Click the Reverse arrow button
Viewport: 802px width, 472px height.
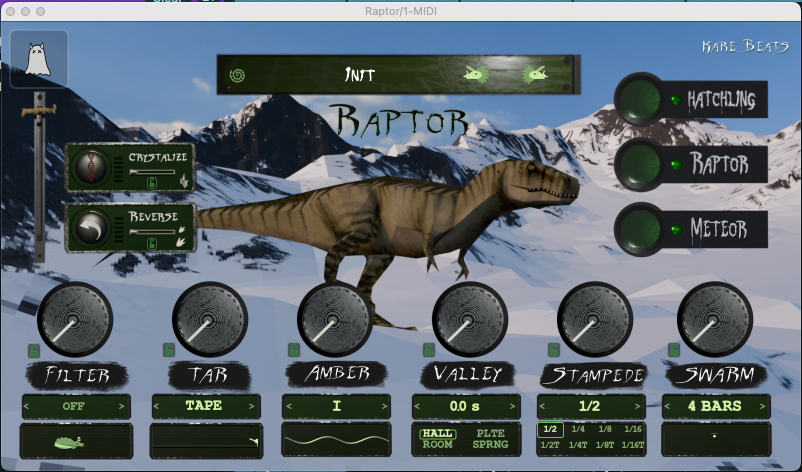(x=92, y=228)
